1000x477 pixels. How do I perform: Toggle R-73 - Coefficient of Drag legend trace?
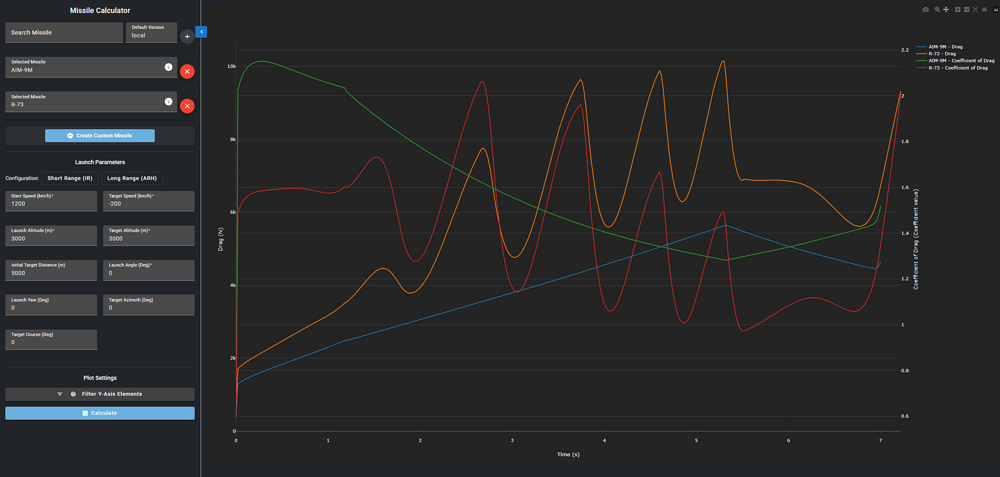(954, 67)
